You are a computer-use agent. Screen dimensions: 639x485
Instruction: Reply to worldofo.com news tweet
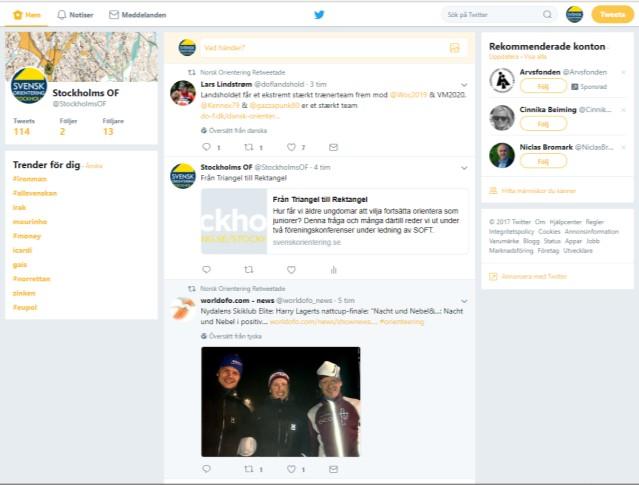click(x=207, y=469)
